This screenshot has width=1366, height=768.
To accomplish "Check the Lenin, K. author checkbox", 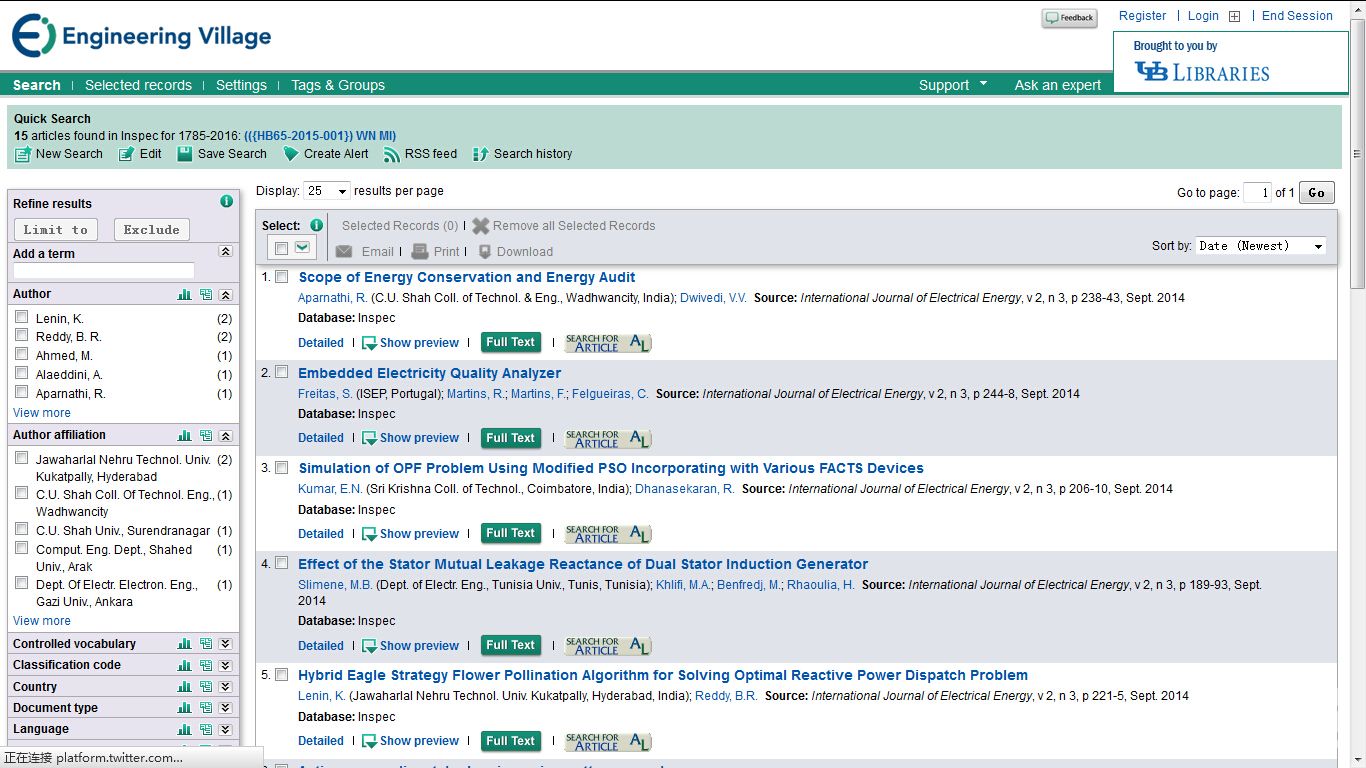I will pos(22,317).
